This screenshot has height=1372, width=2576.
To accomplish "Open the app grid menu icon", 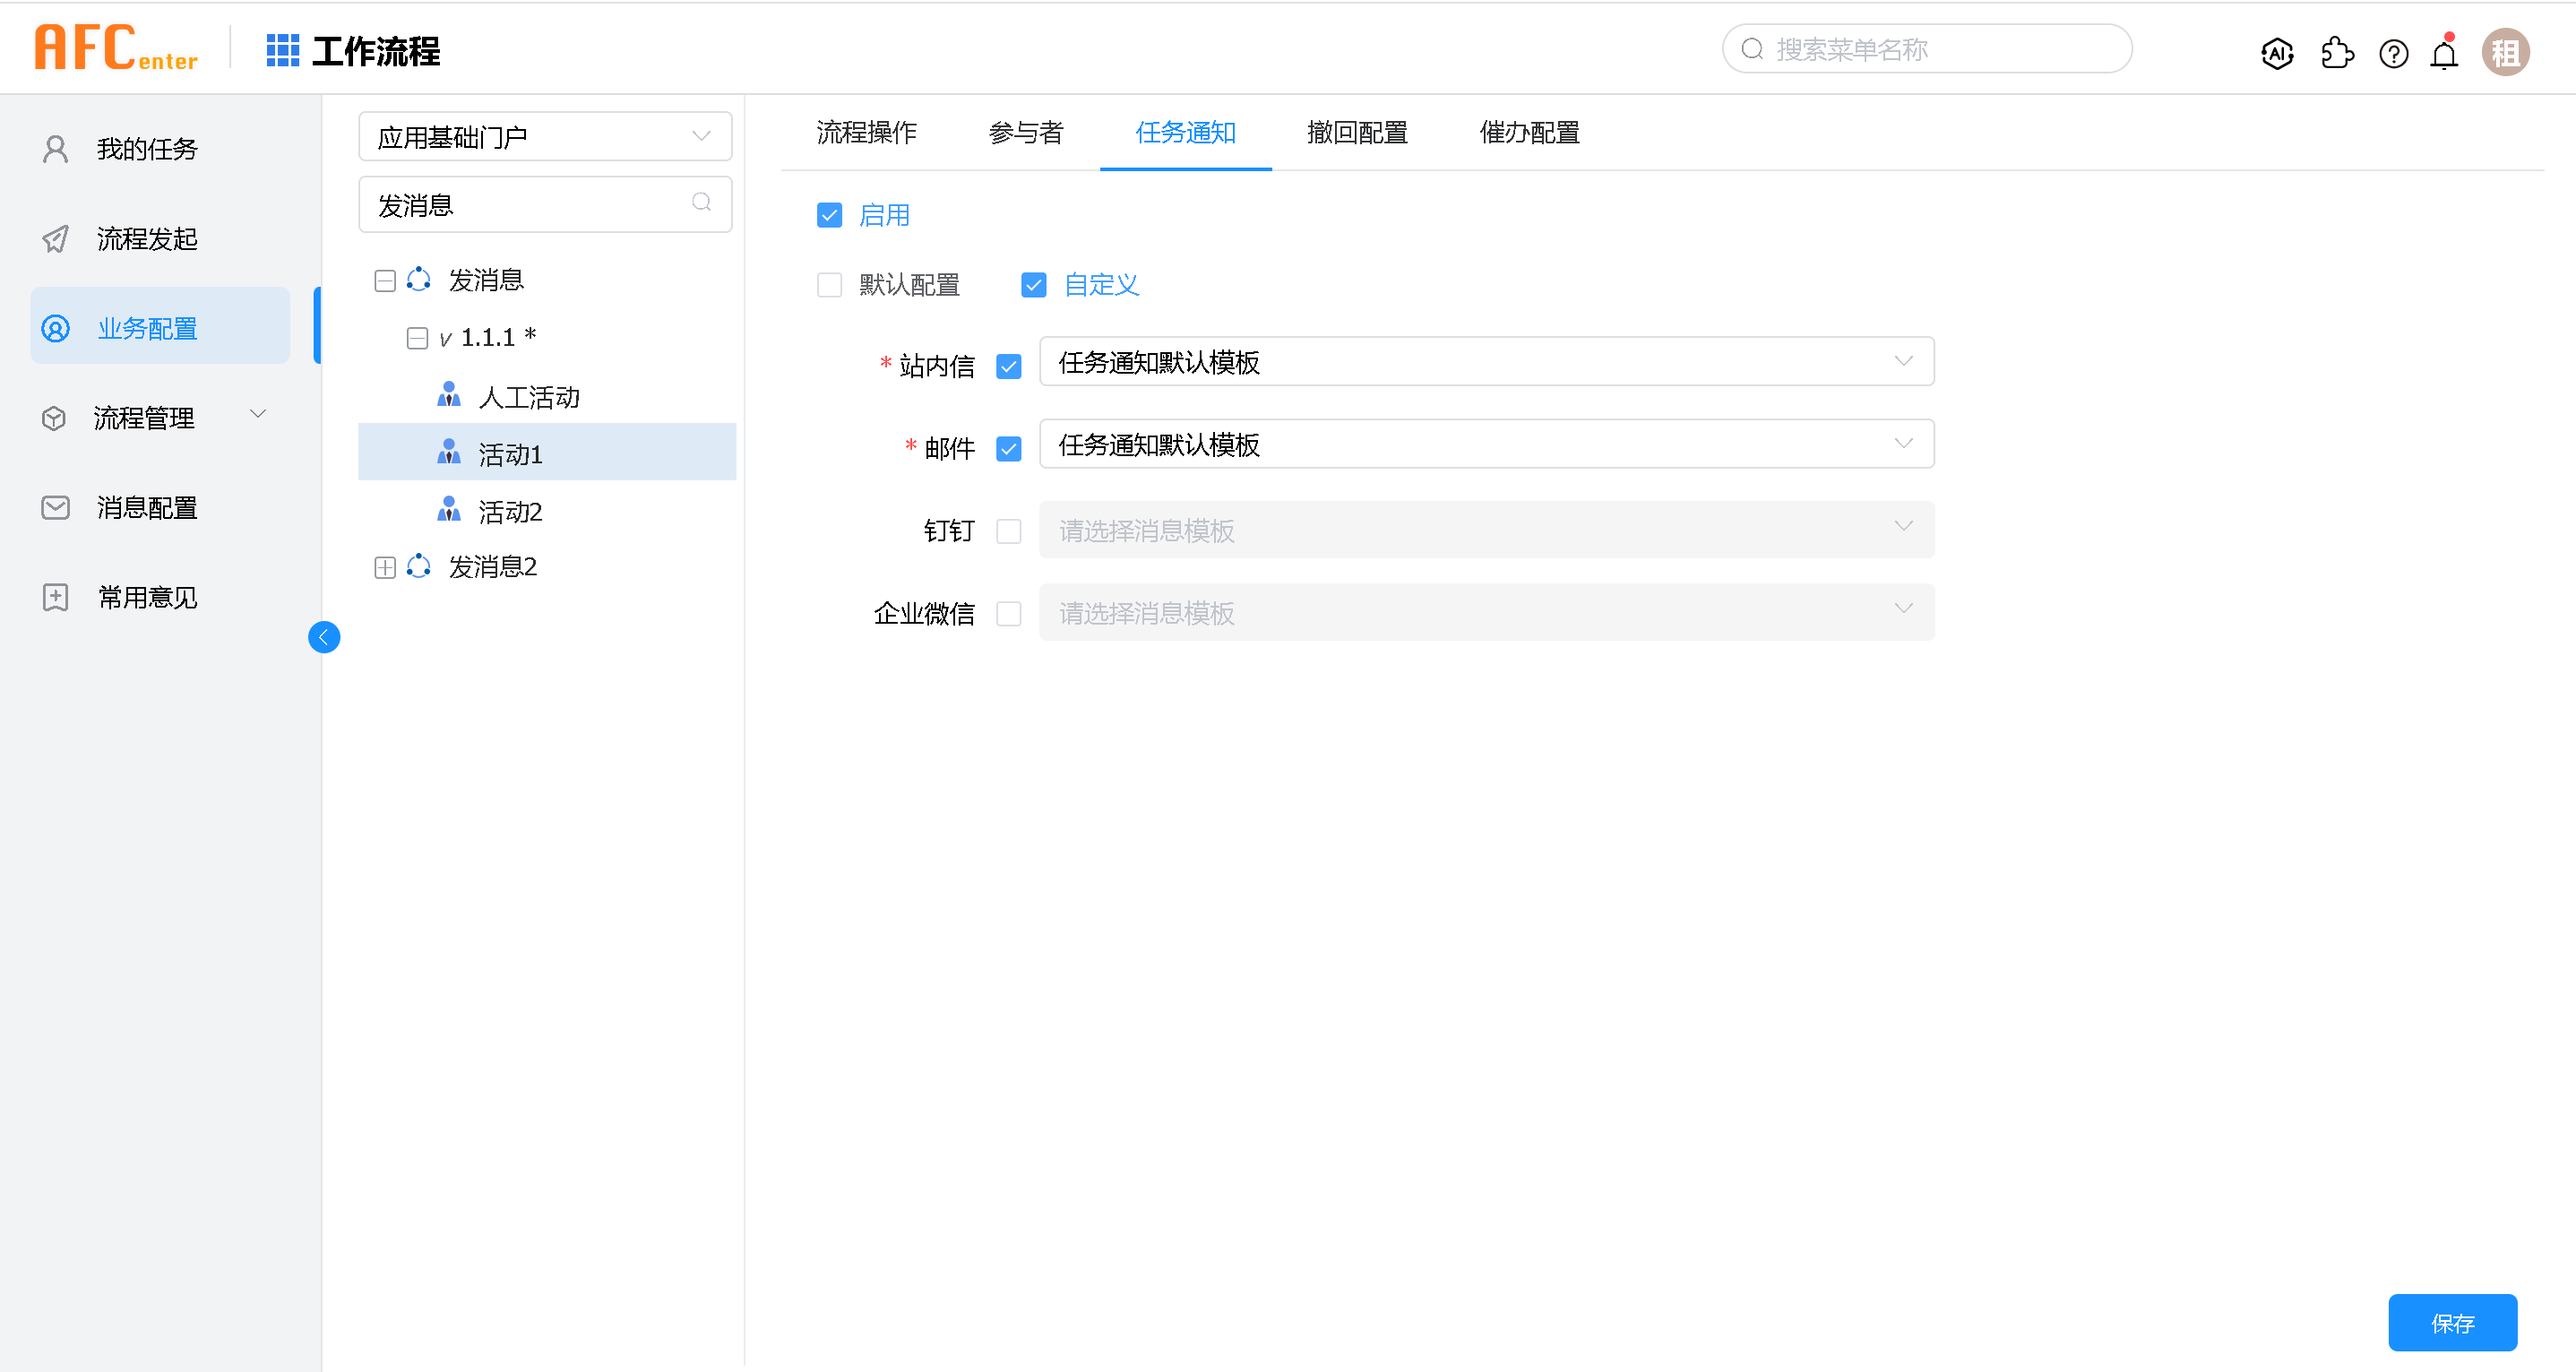I will (x=282, y=51).
